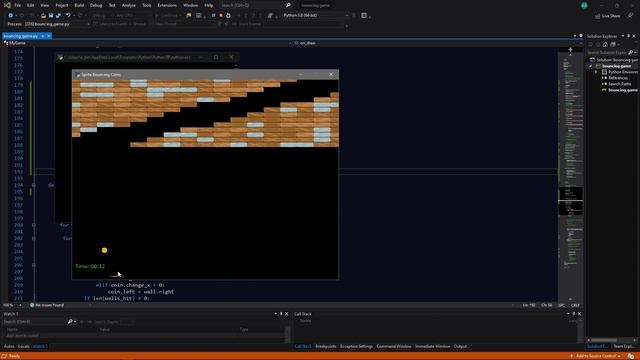Viewport: 640px width, 360px height.
Task: Open the Analyze menu
Action: pos(129,5)
